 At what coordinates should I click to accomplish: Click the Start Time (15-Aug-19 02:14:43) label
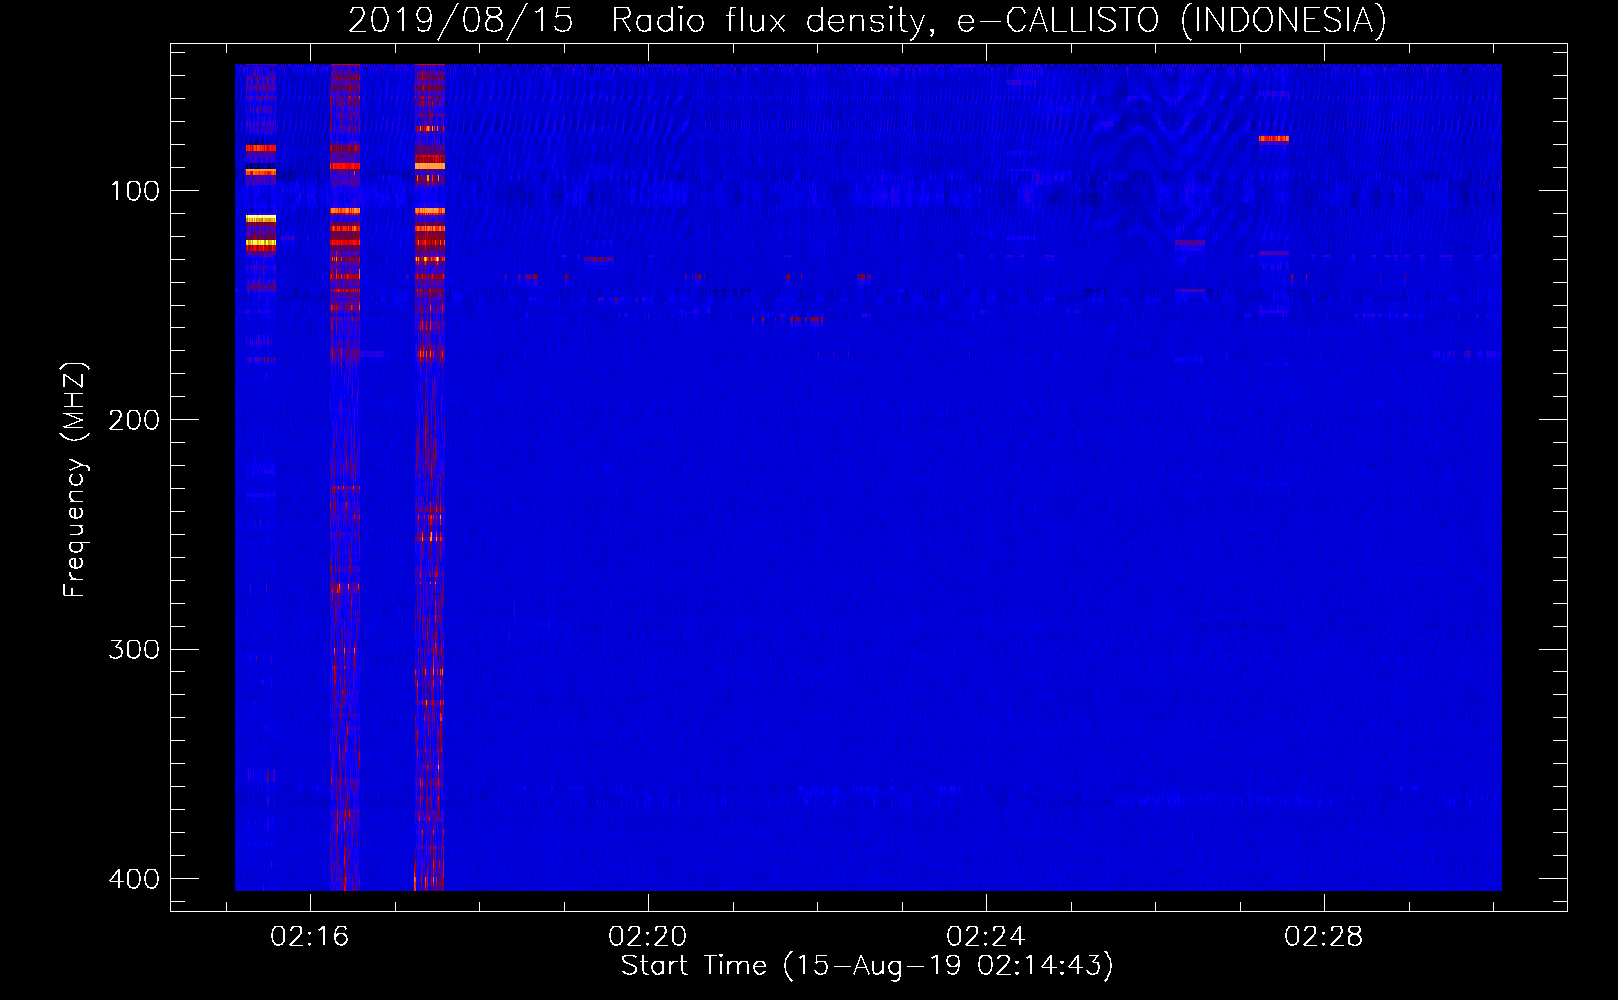(x=867, y=966)
